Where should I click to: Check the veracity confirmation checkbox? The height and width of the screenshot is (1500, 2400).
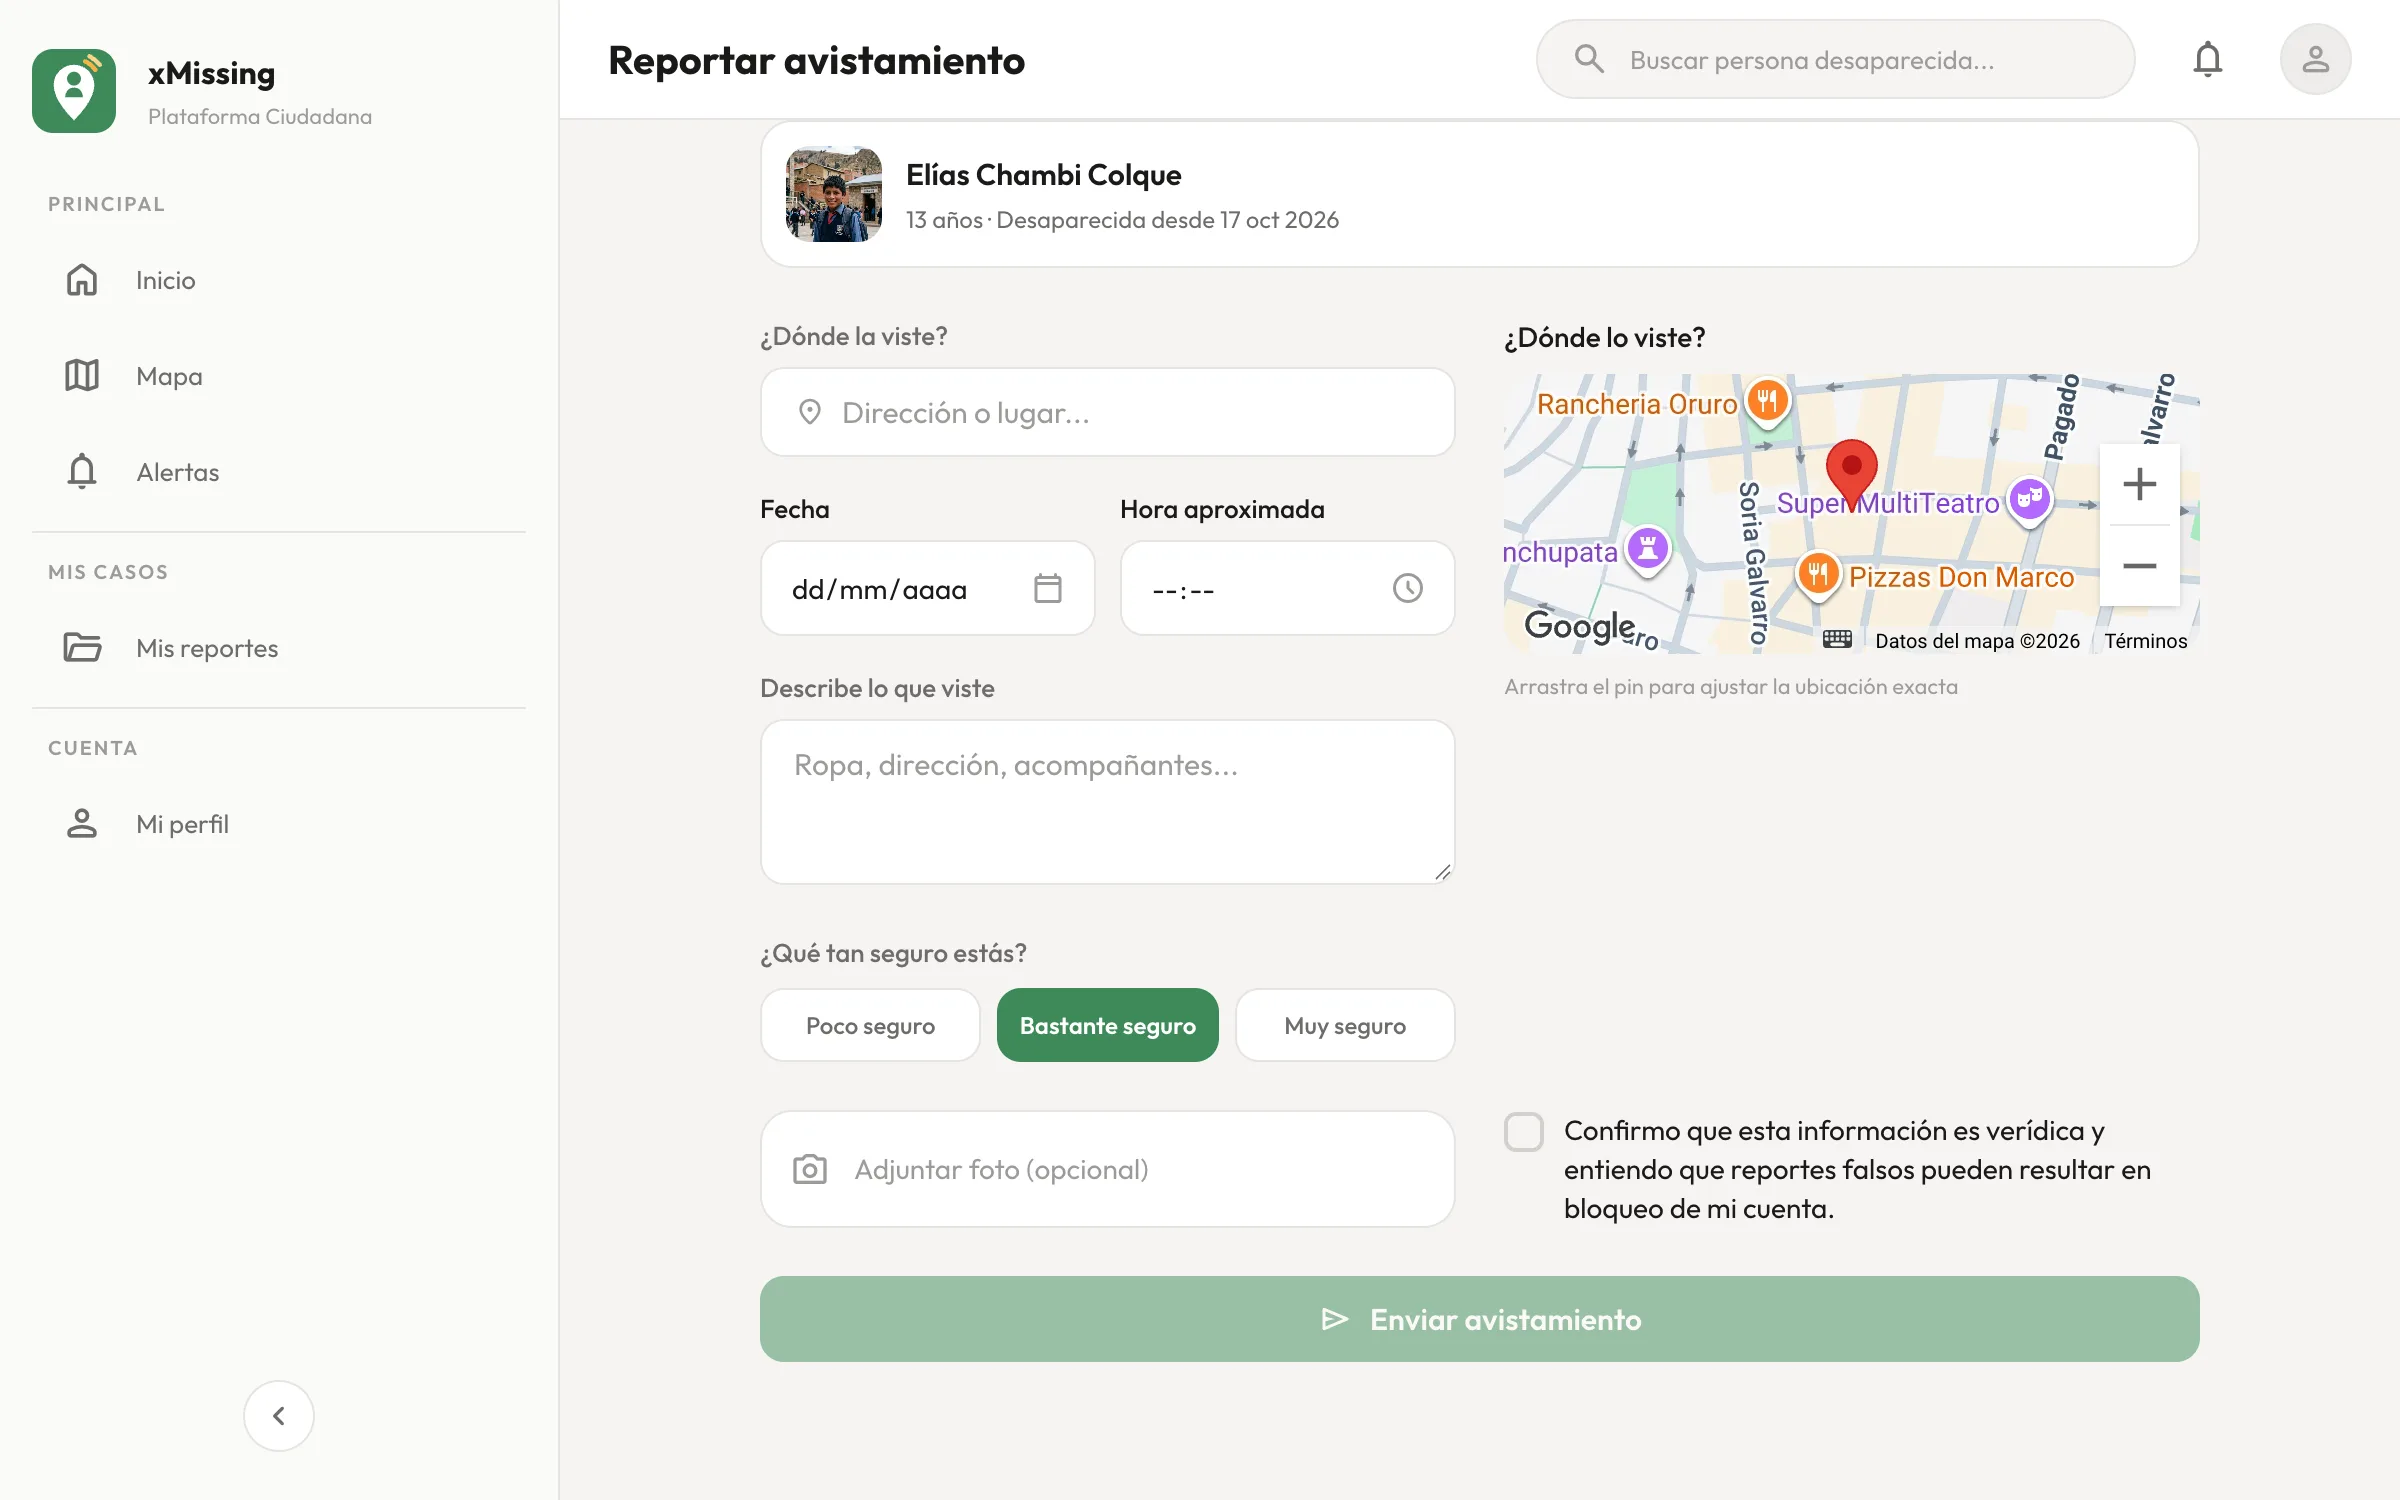click(x=1524, y=1132)
